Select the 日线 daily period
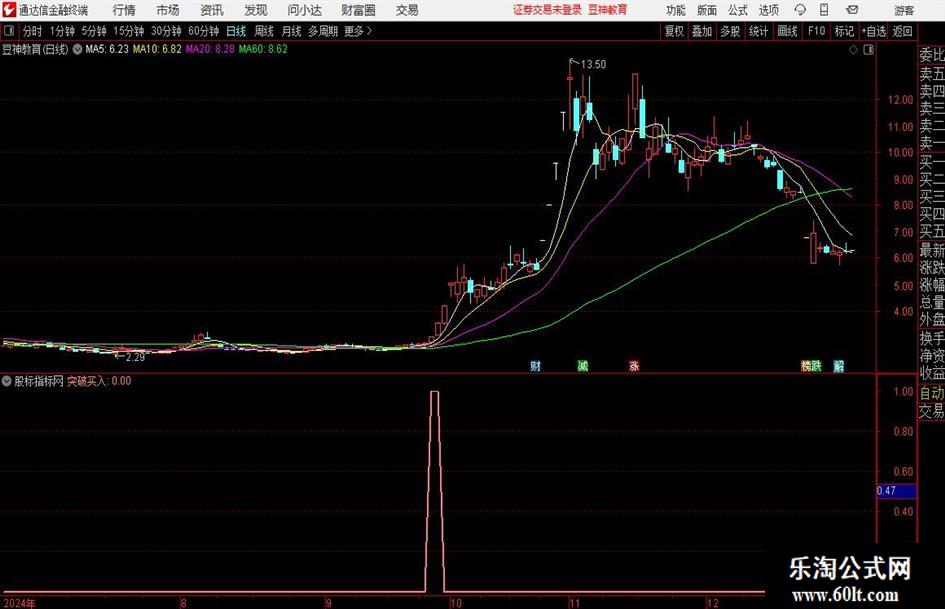The width and height of the screenshot is (945, 609). click(x=236, y=31)
